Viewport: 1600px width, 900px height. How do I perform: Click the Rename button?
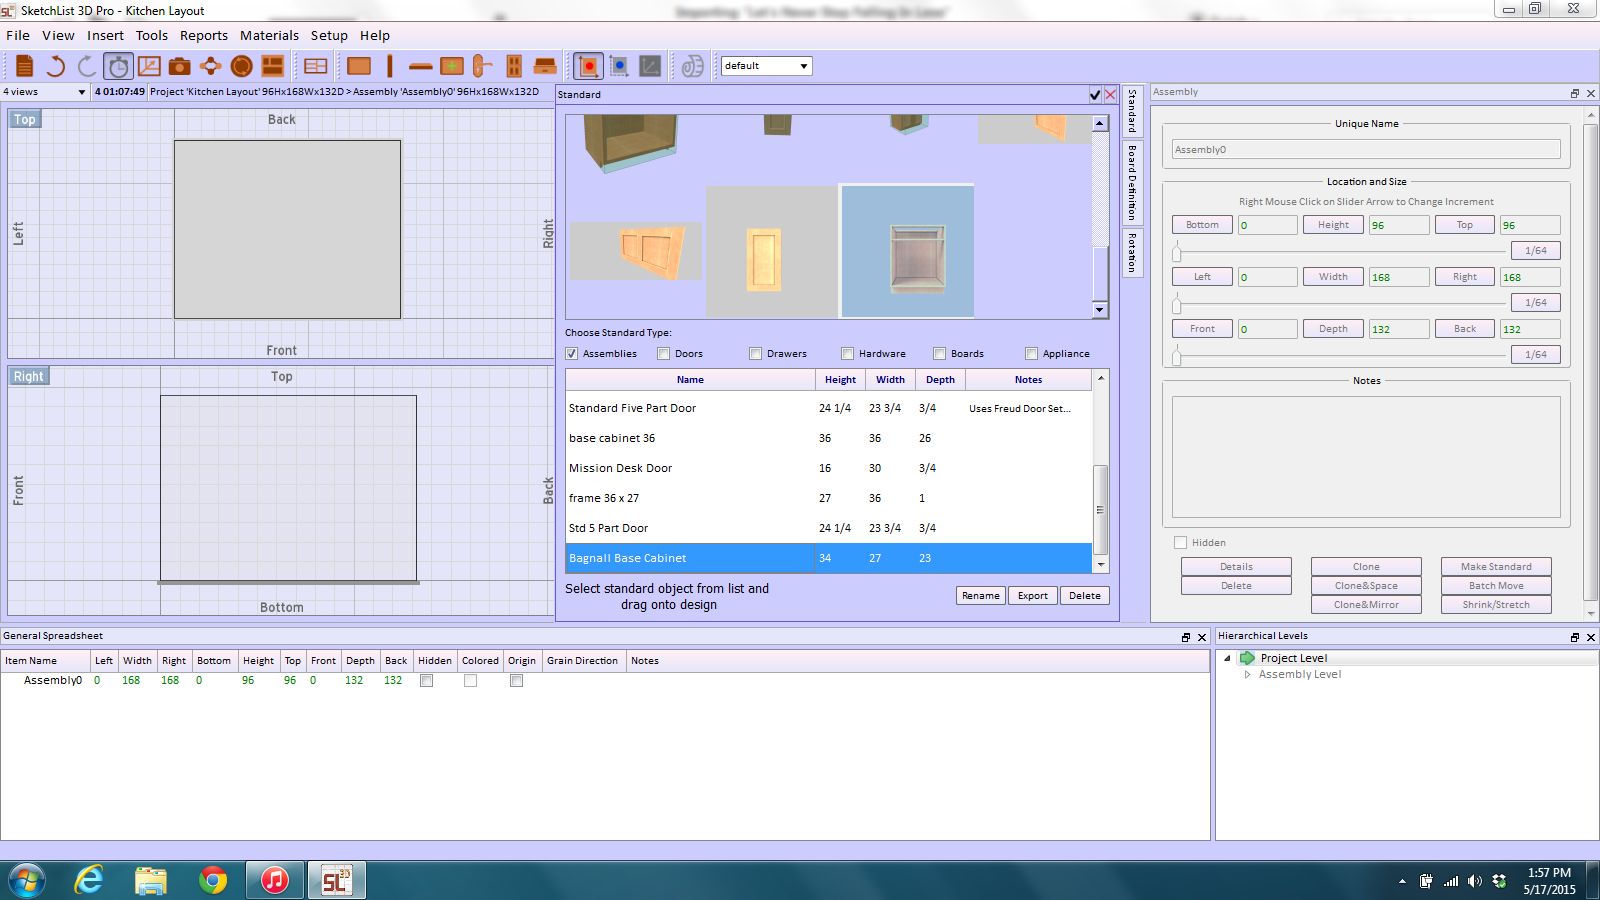pyautogui.click(x=980, y=596)
